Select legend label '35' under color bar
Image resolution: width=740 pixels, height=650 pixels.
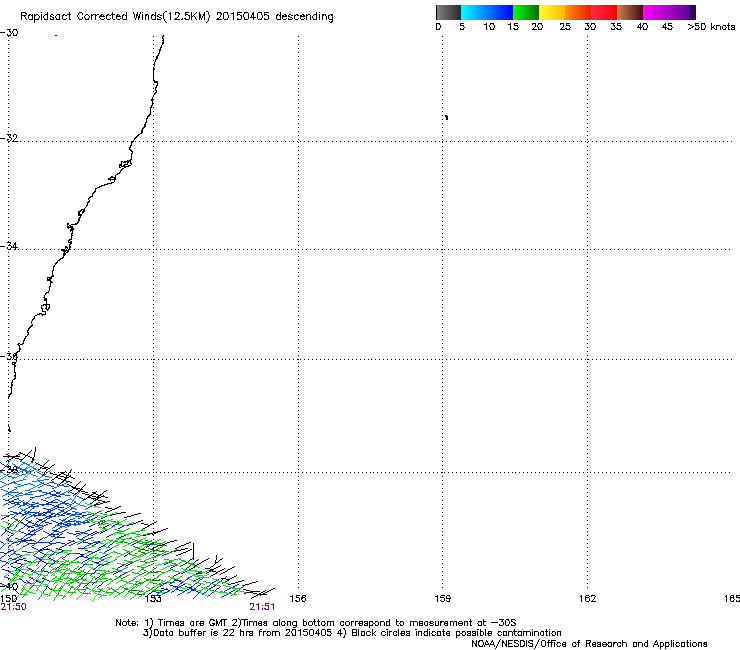616,27
